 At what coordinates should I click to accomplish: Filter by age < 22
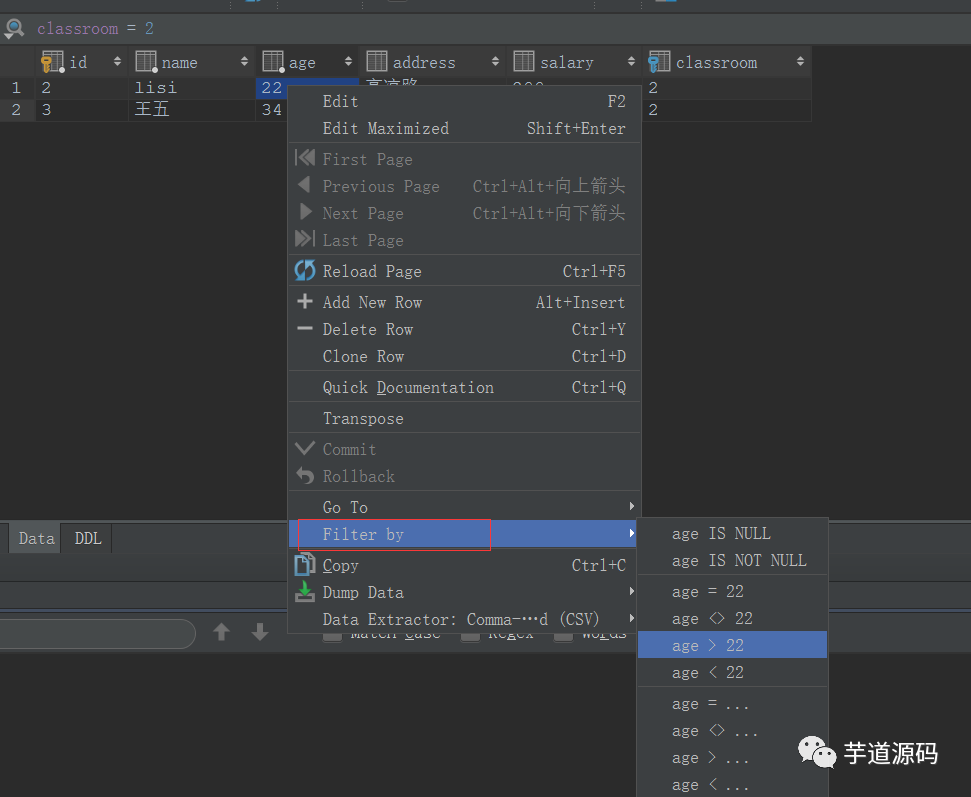click(x=733, y=673)
